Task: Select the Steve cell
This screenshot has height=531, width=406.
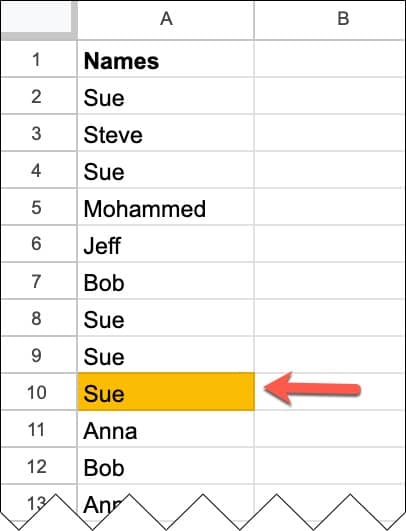Action: (x=166, y=133)
